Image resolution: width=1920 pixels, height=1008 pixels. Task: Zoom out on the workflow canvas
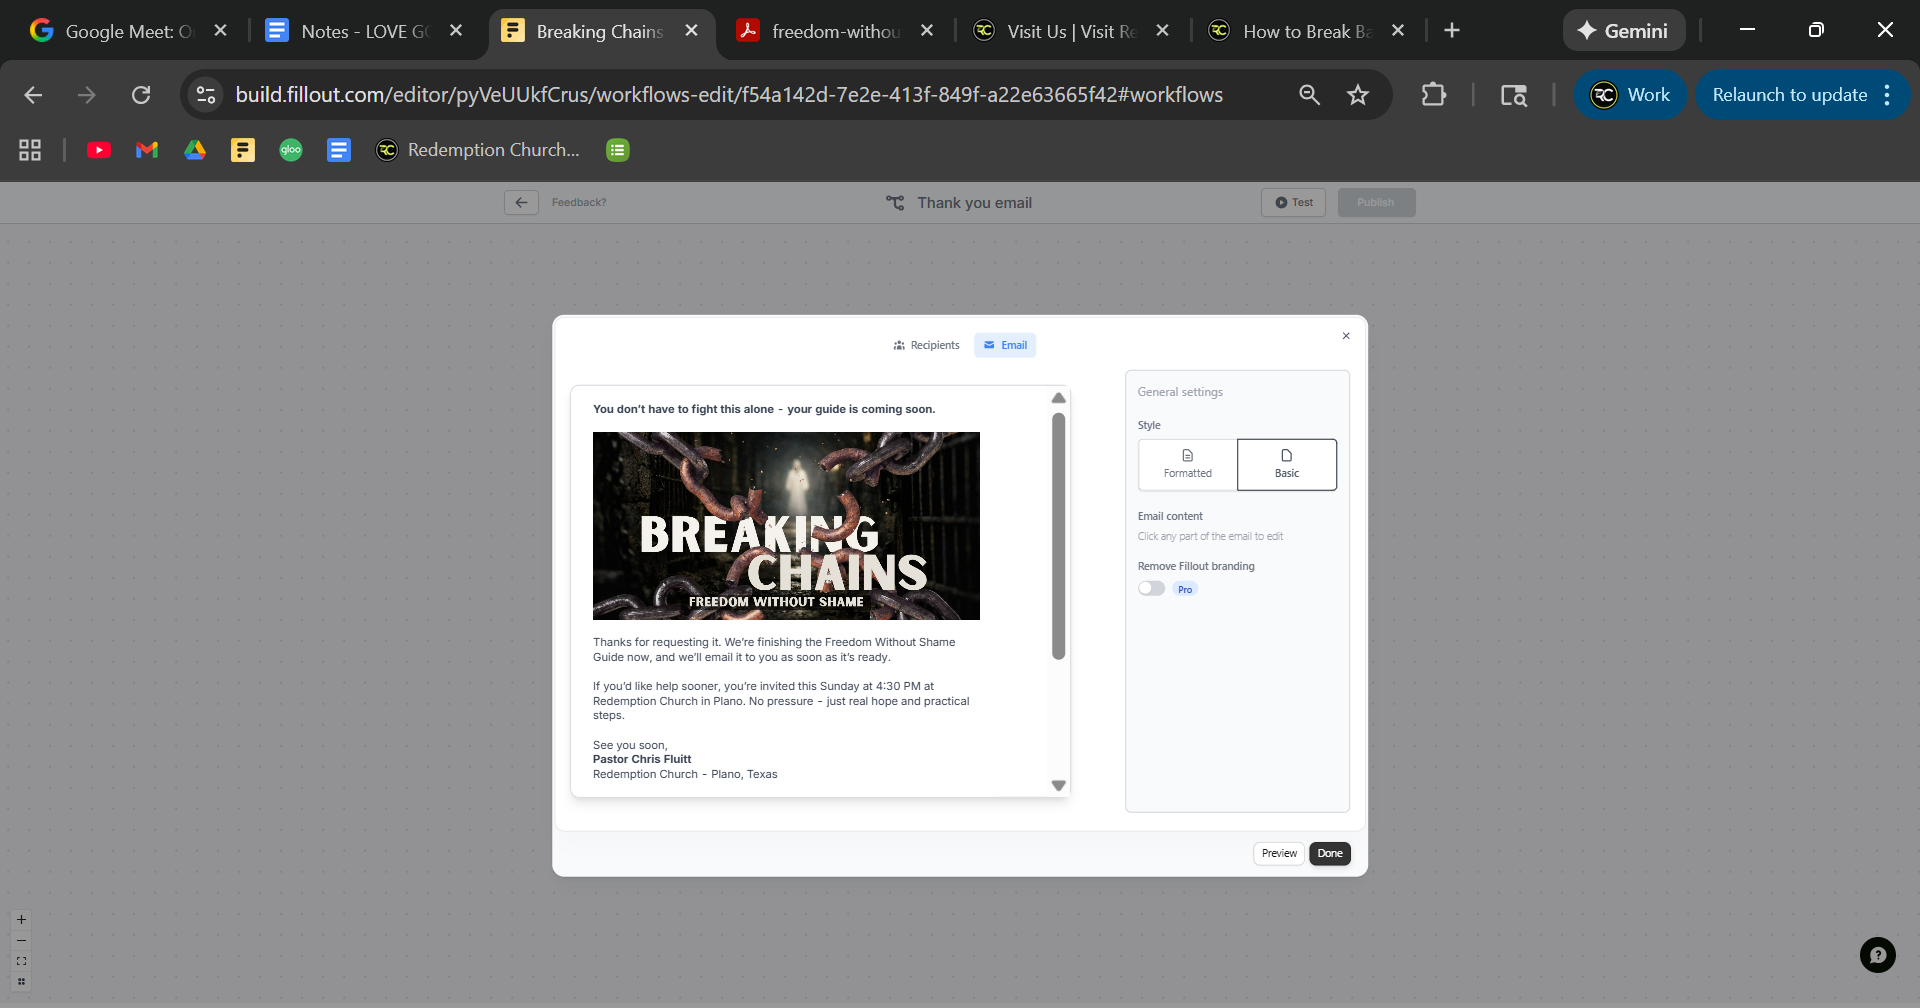tap(21, 941)
